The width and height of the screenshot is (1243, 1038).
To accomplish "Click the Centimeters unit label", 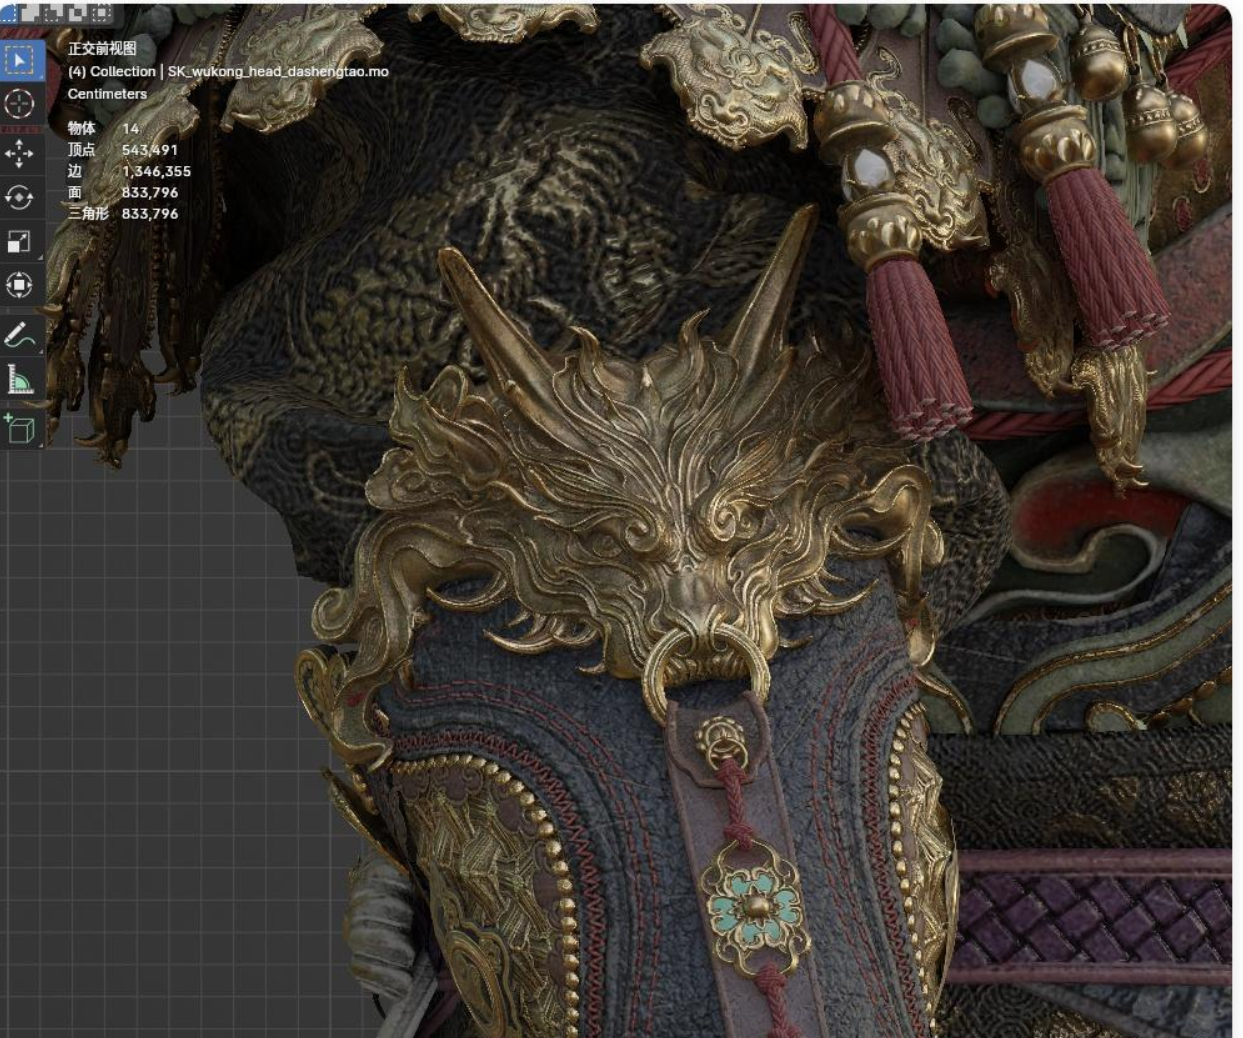I will [107, 93].
